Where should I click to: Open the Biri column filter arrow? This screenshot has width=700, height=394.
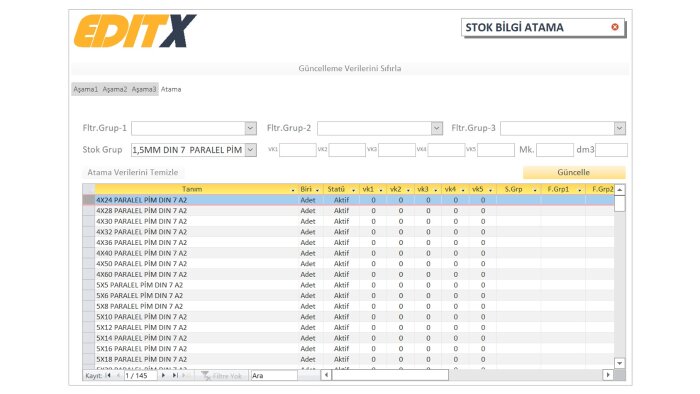pos(317,190)
